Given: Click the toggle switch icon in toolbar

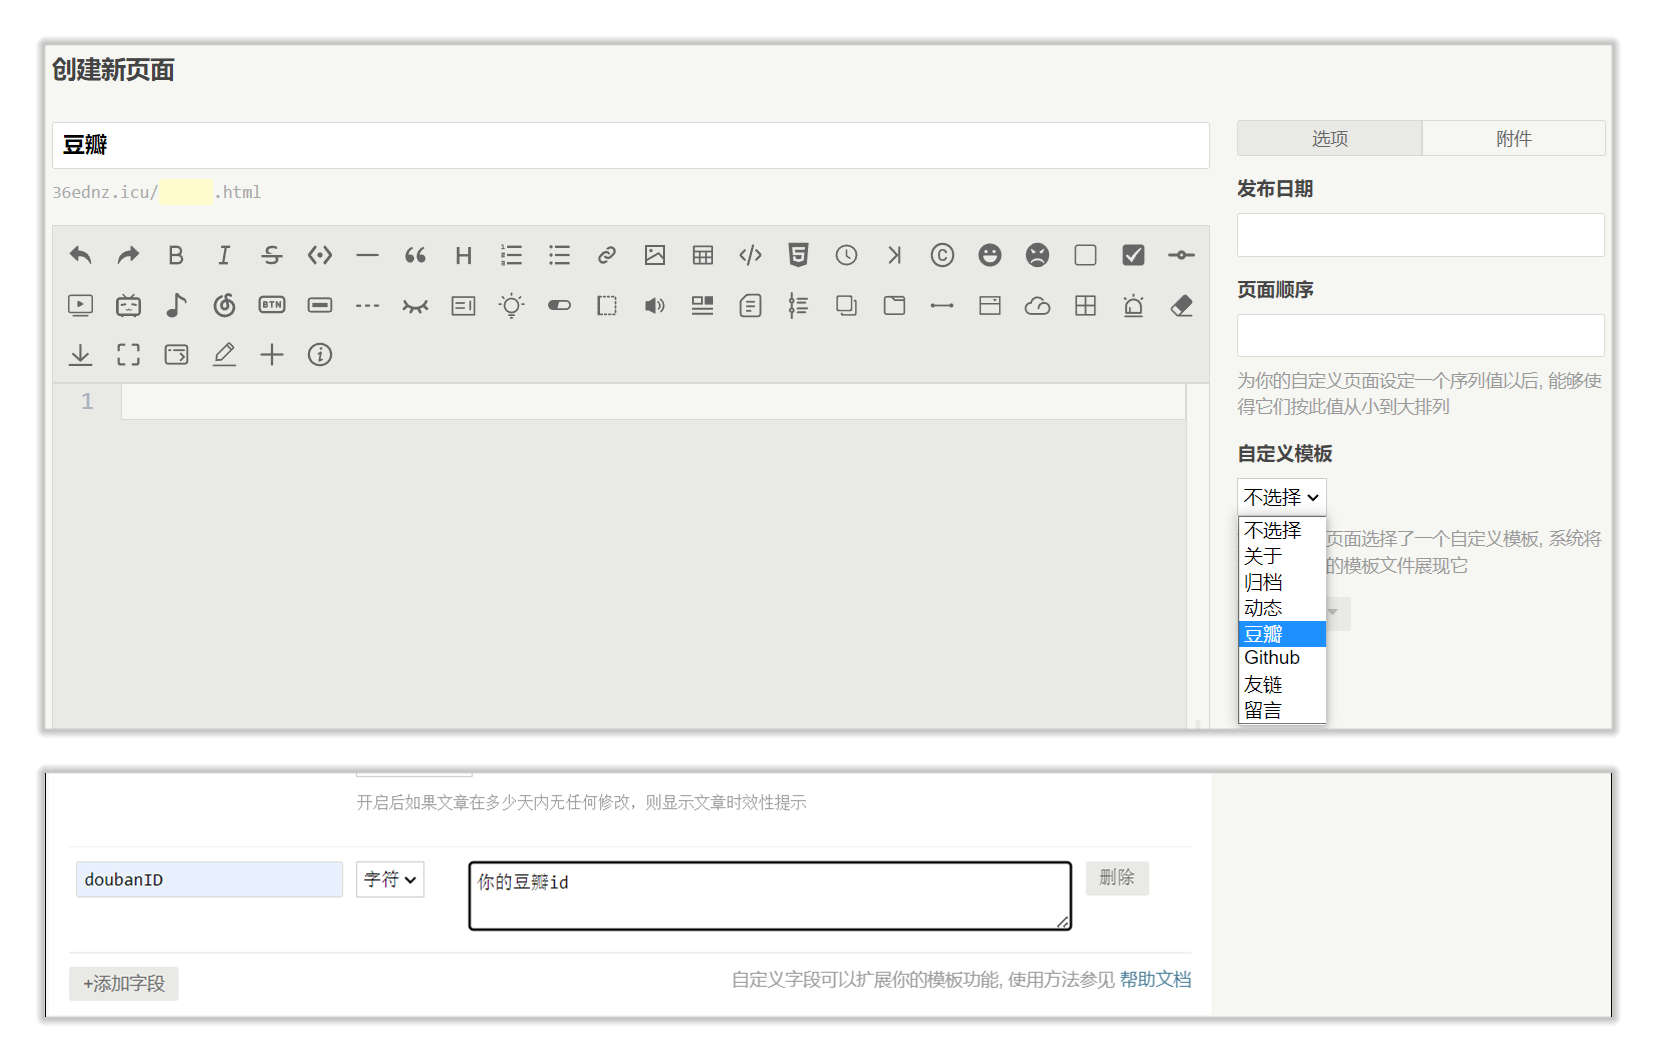Looking at the screenshot, I should click(559, 306).
